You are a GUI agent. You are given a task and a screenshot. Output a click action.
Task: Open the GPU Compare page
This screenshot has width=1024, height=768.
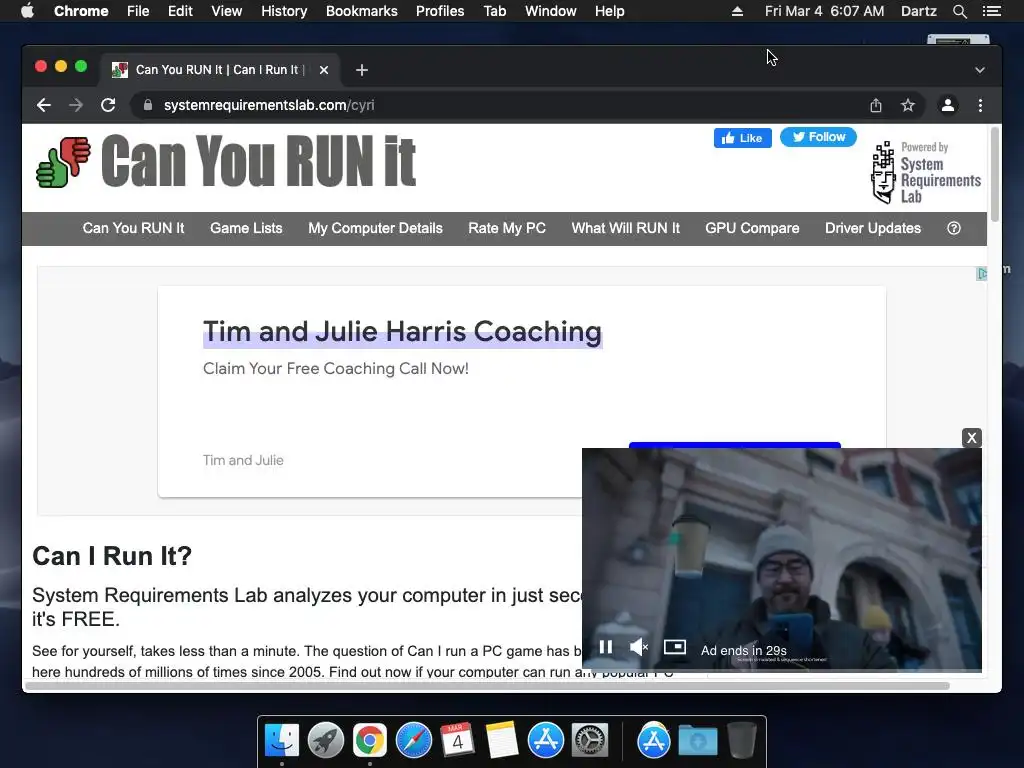pyautogui.click(x=752, y=228)
